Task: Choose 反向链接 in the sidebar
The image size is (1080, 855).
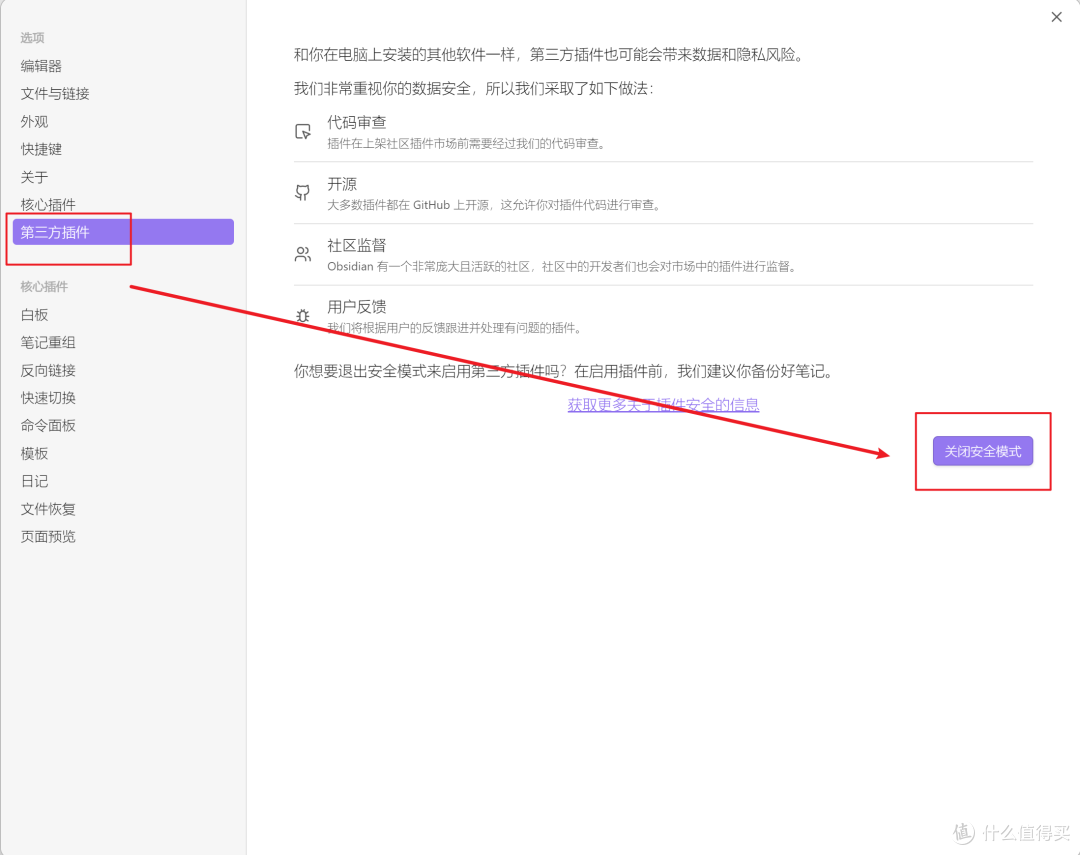Action: click(x=48, y=371)
